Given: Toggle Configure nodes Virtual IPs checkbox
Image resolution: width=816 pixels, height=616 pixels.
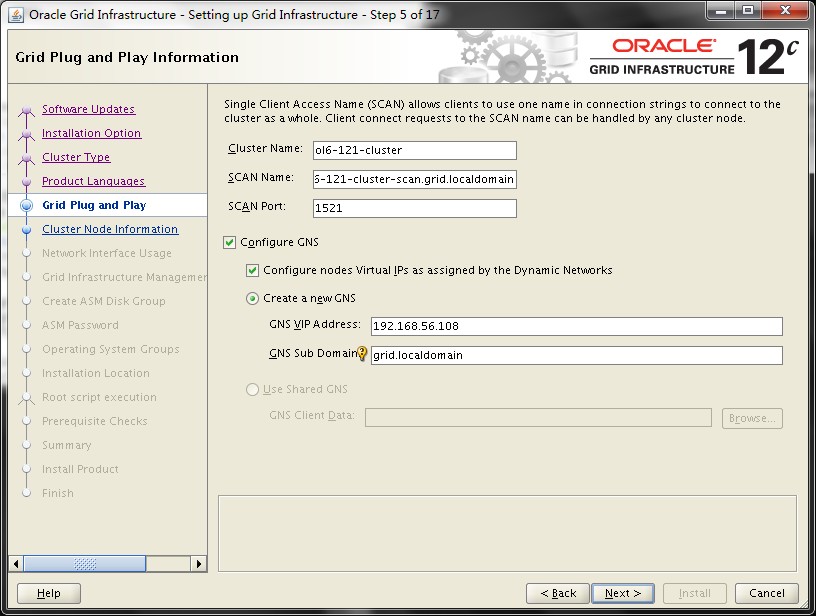Looking at the screenshot, I should pos(252,271).
